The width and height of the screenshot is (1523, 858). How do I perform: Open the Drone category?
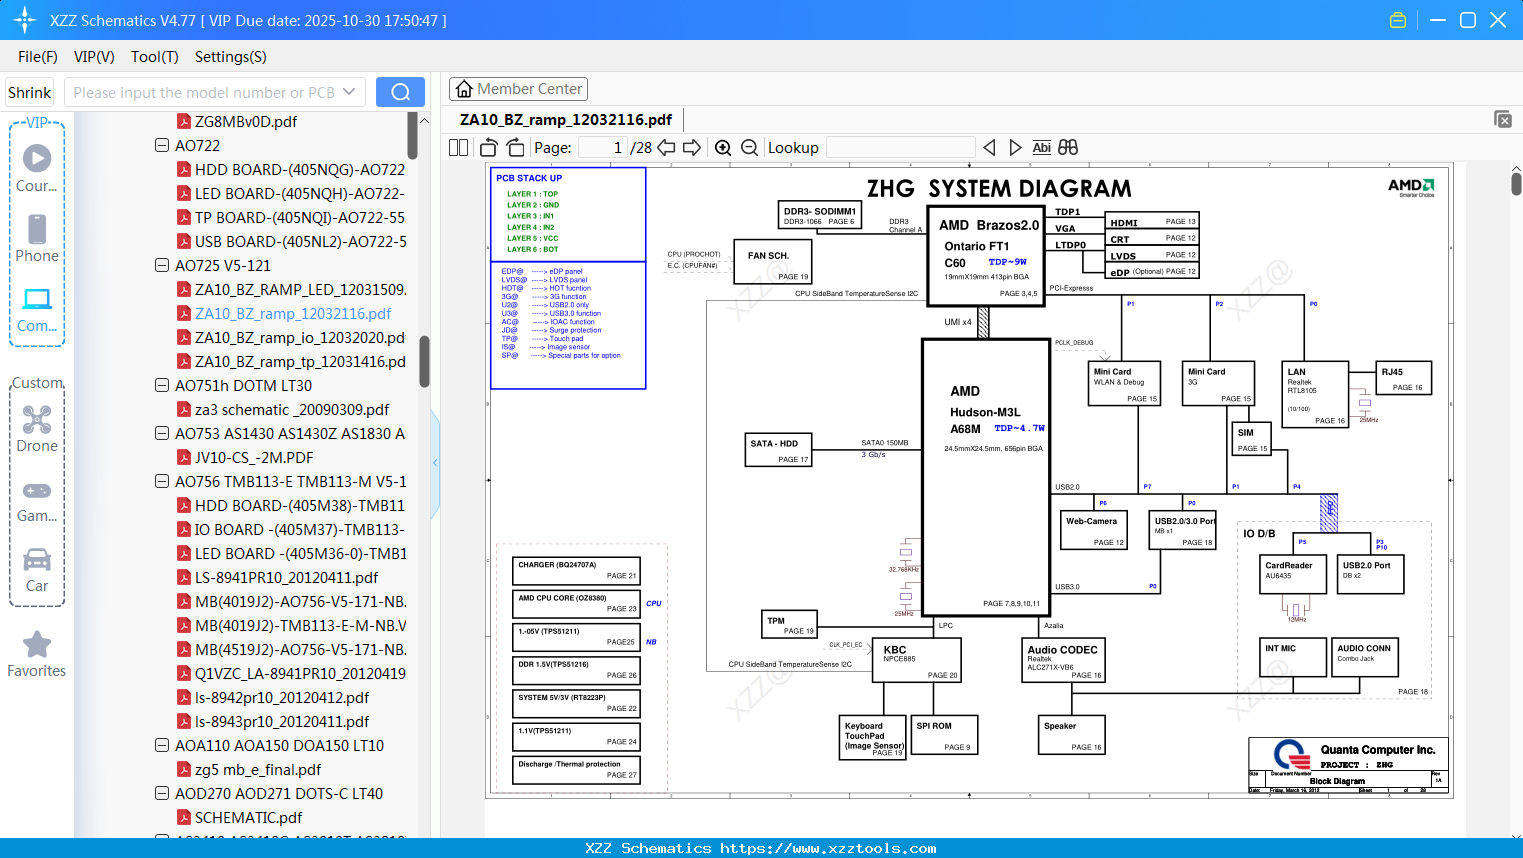37,428
